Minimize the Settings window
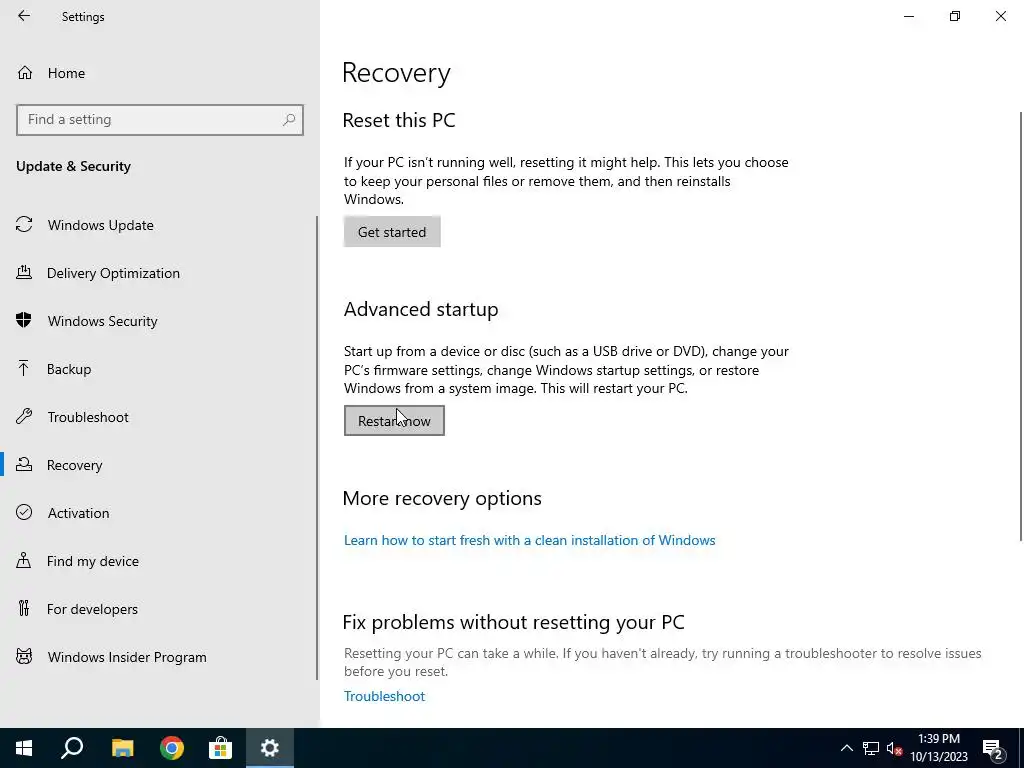 tap(908, 16)
